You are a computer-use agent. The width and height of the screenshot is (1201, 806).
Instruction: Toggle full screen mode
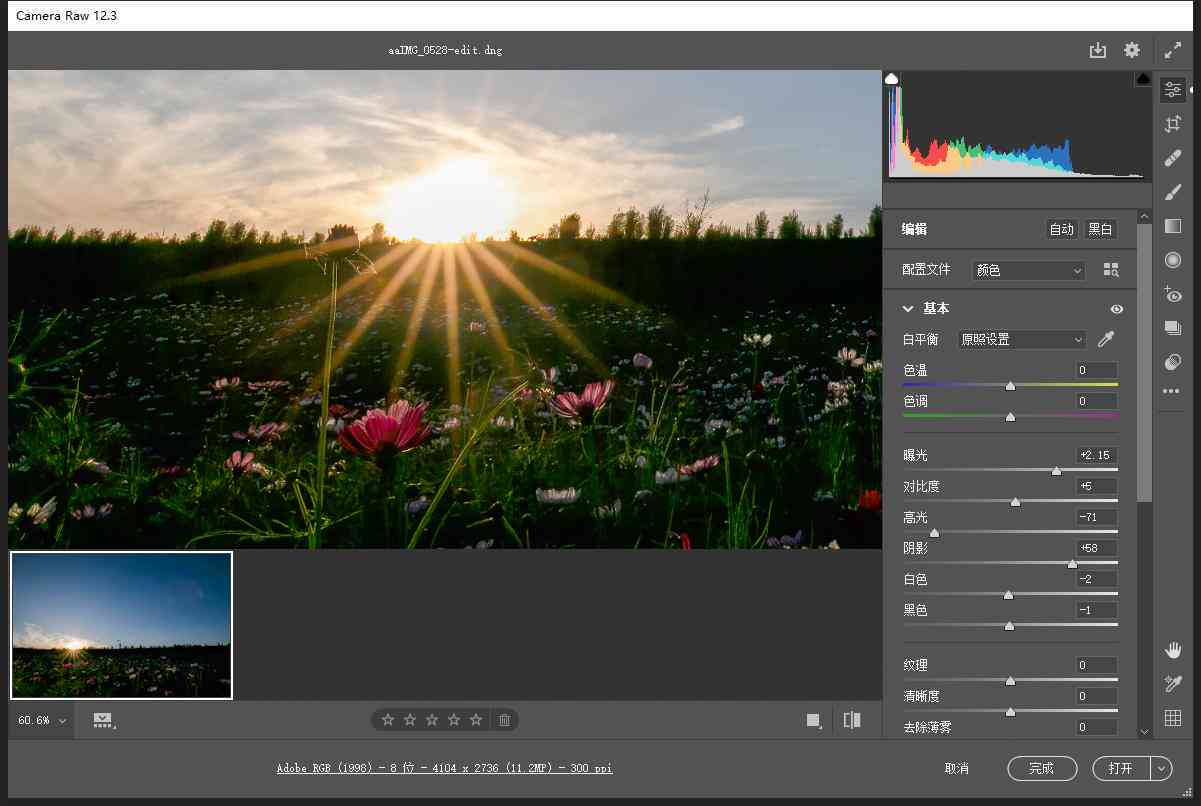(x=1173, y=50)
